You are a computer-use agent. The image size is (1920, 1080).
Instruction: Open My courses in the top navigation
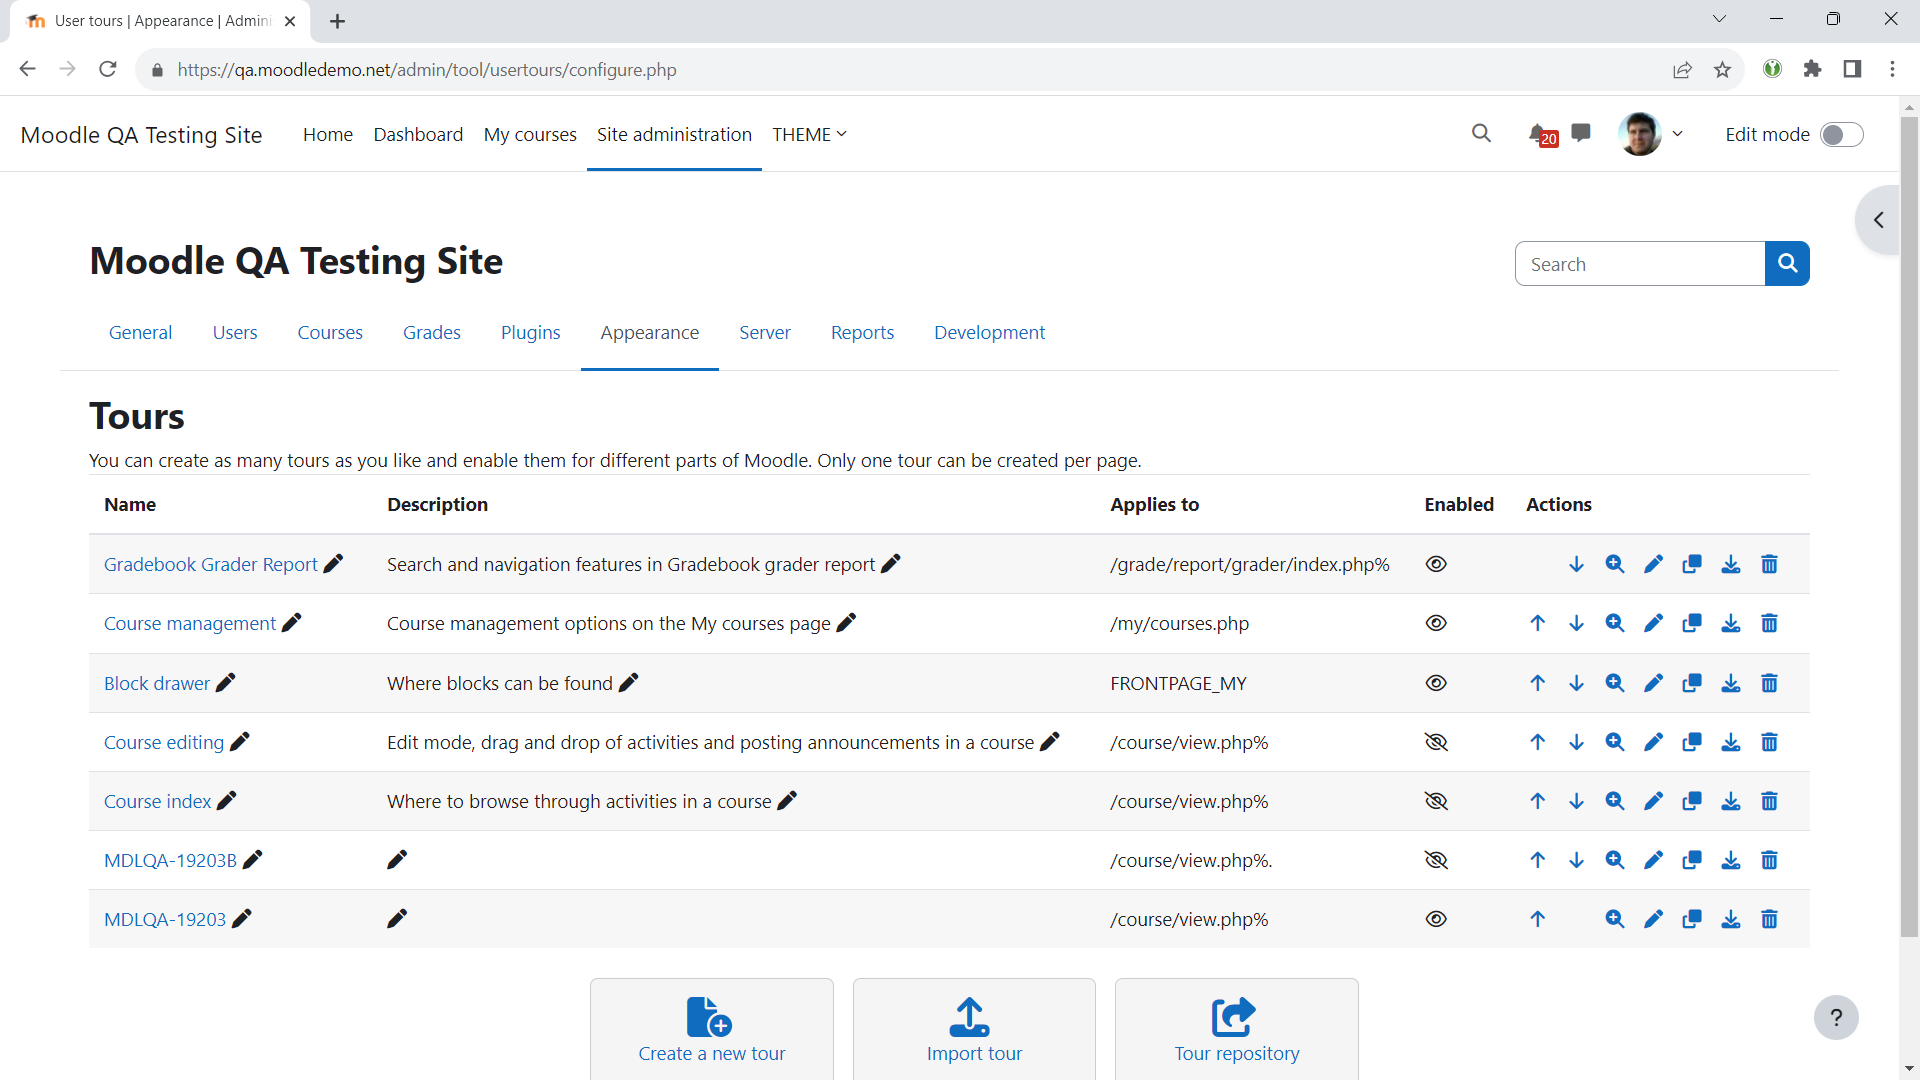[x=530, y=134]
